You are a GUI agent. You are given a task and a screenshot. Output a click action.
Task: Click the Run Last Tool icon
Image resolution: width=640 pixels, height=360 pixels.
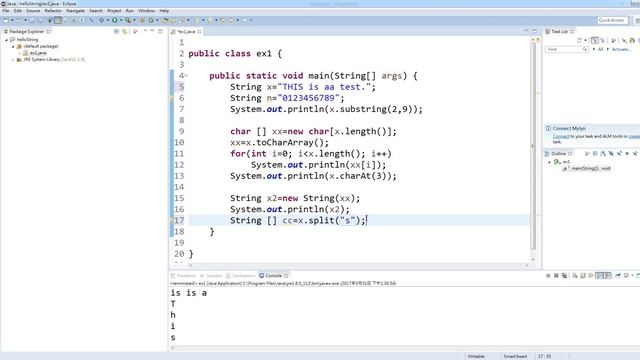[128, 20]
